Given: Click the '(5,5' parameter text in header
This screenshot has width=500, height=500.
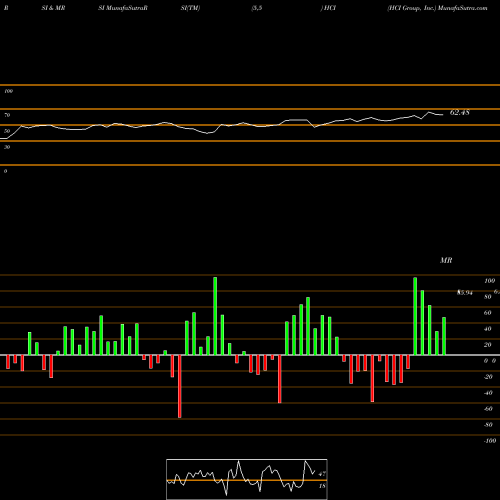Looking at the screenshot, I should point(257,8).
